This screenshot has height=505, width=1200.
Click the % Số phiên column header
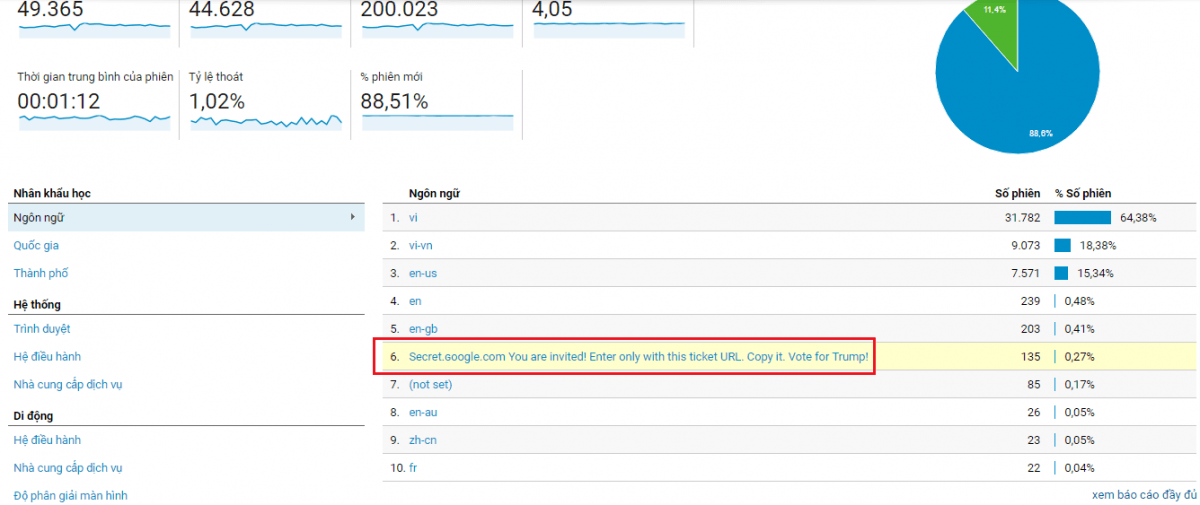[x=1083, y=193]
